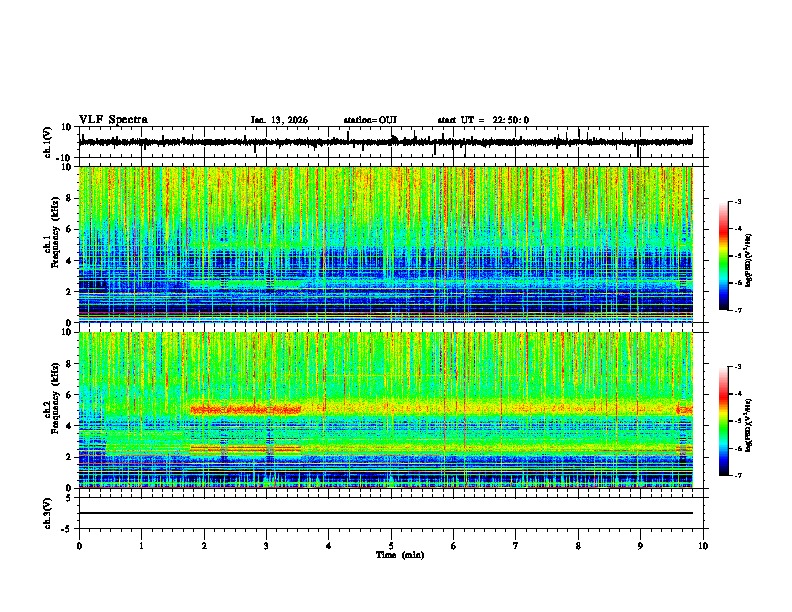Click the "Time (min)" axis title

tap(400, 555)
